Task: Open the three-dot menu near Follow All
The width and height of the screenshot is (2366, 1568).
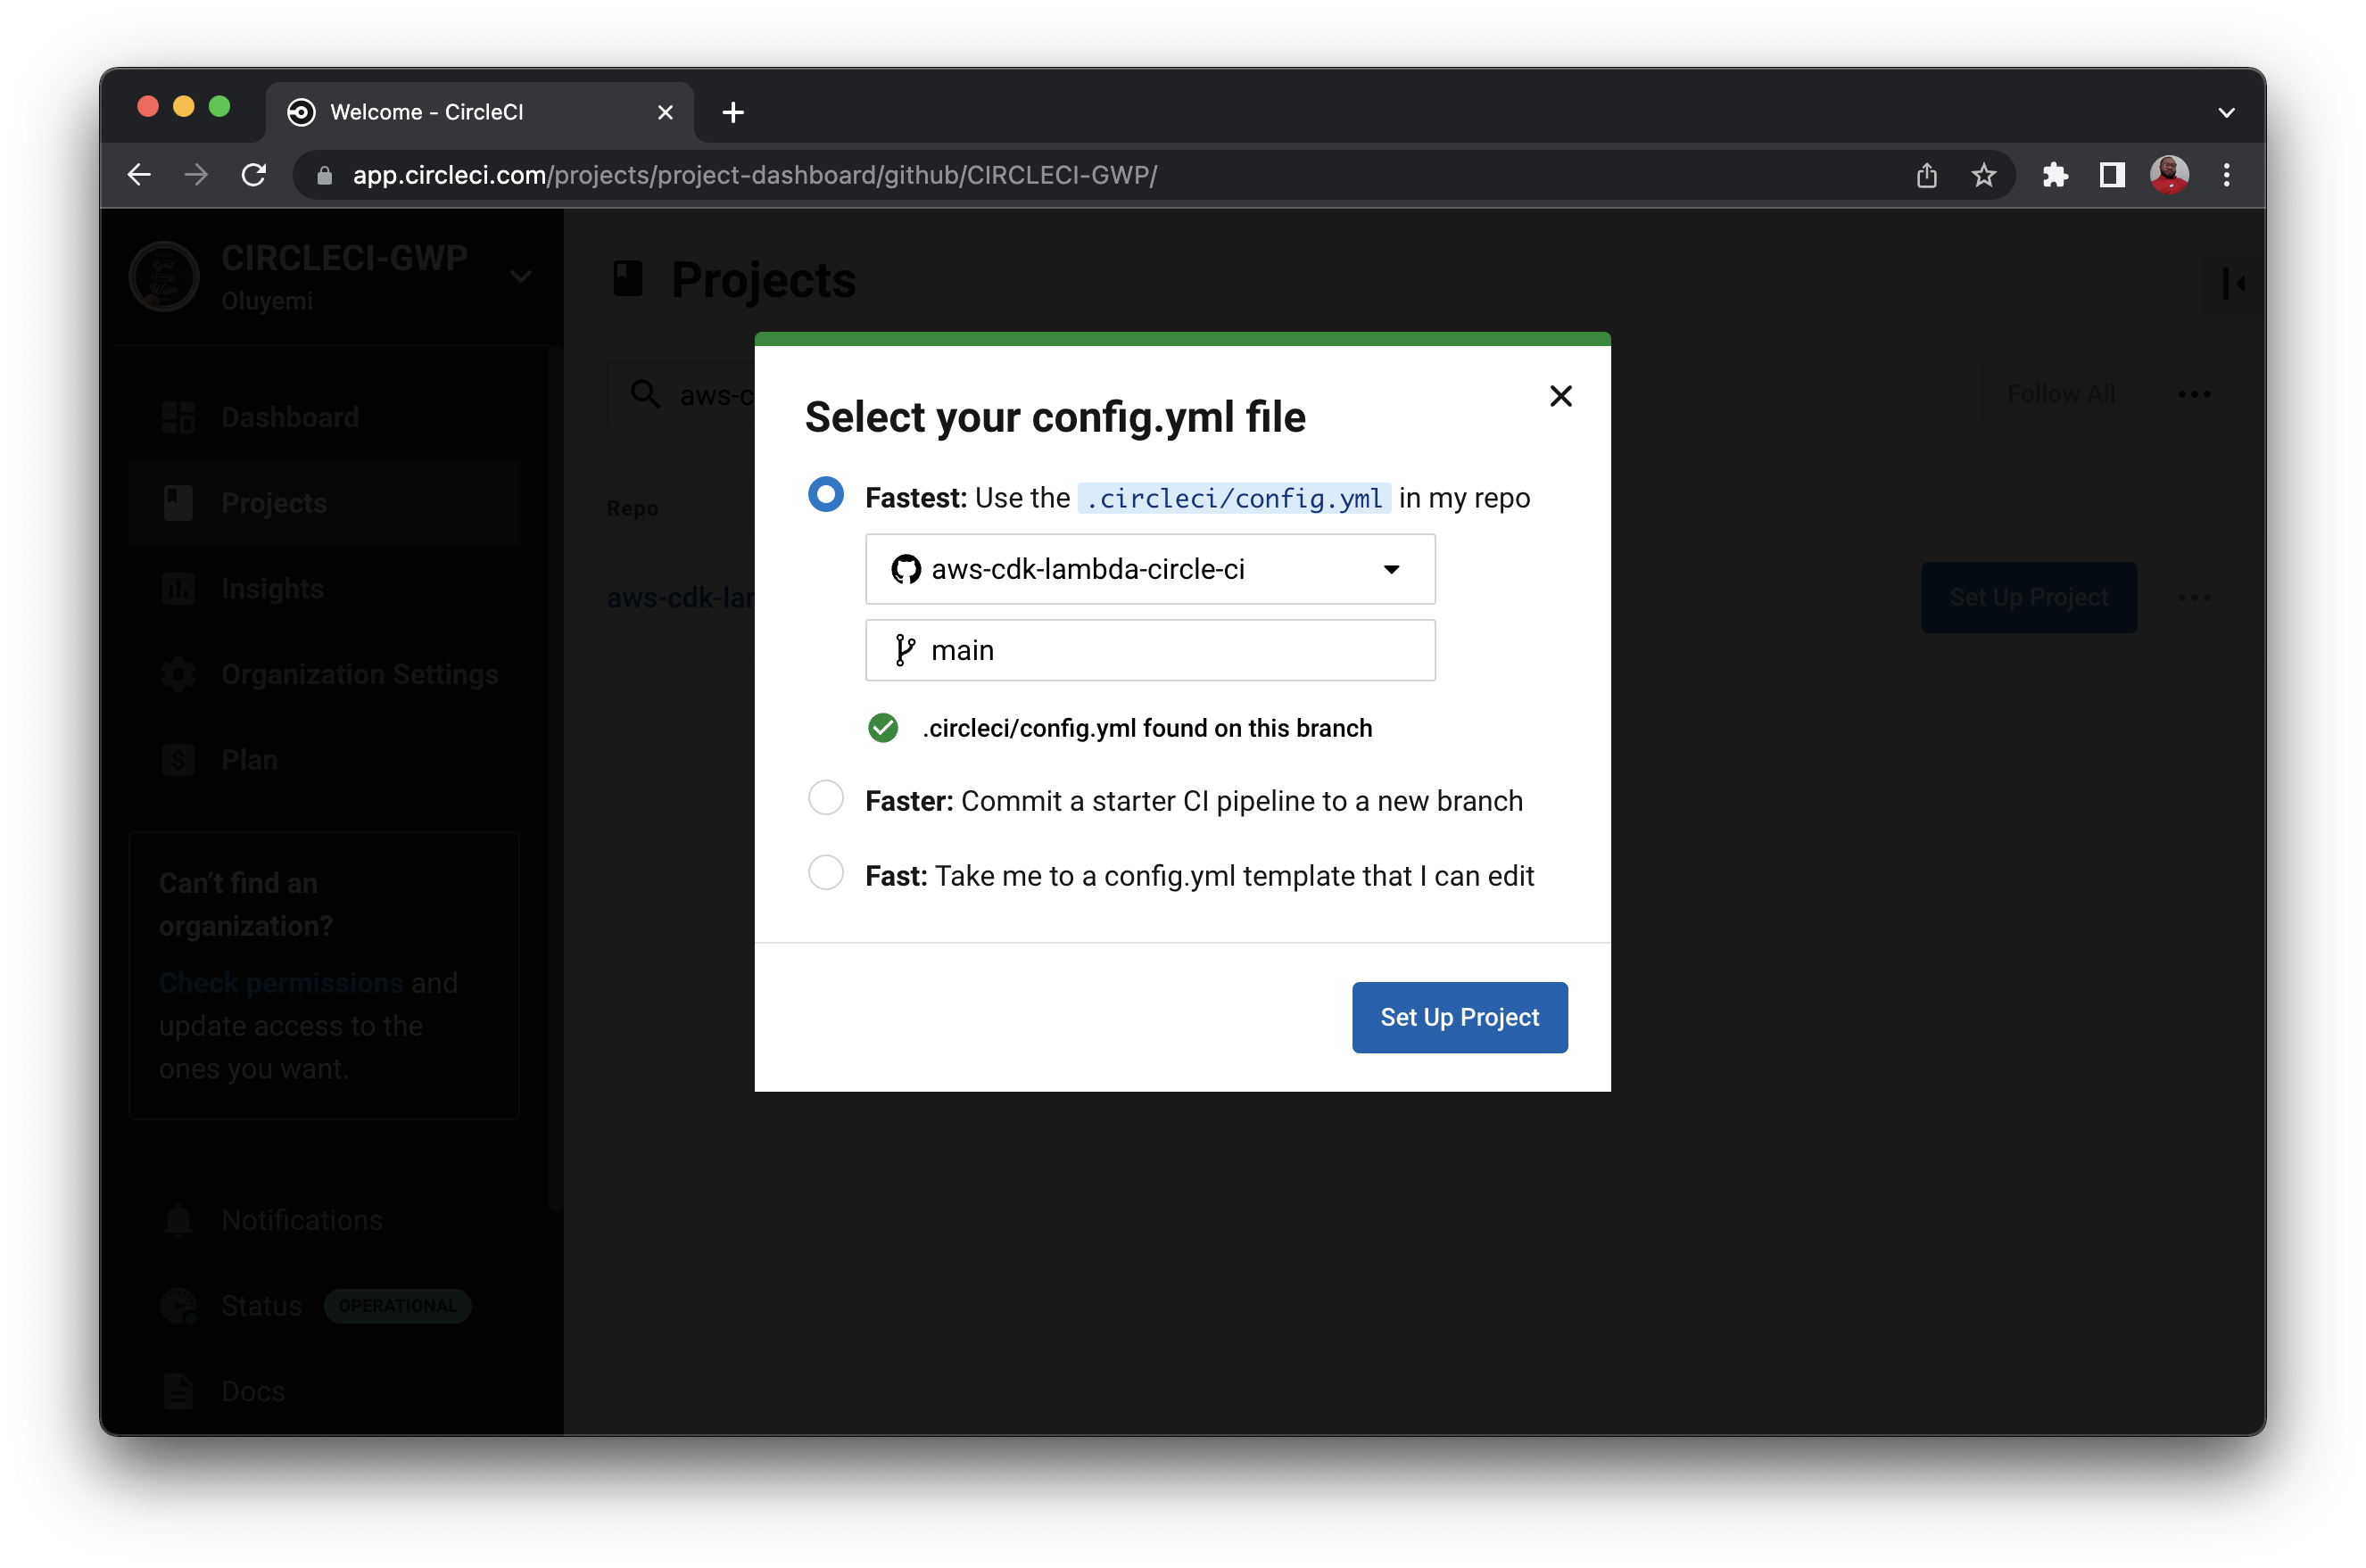Action: (x=2194, y=394)
